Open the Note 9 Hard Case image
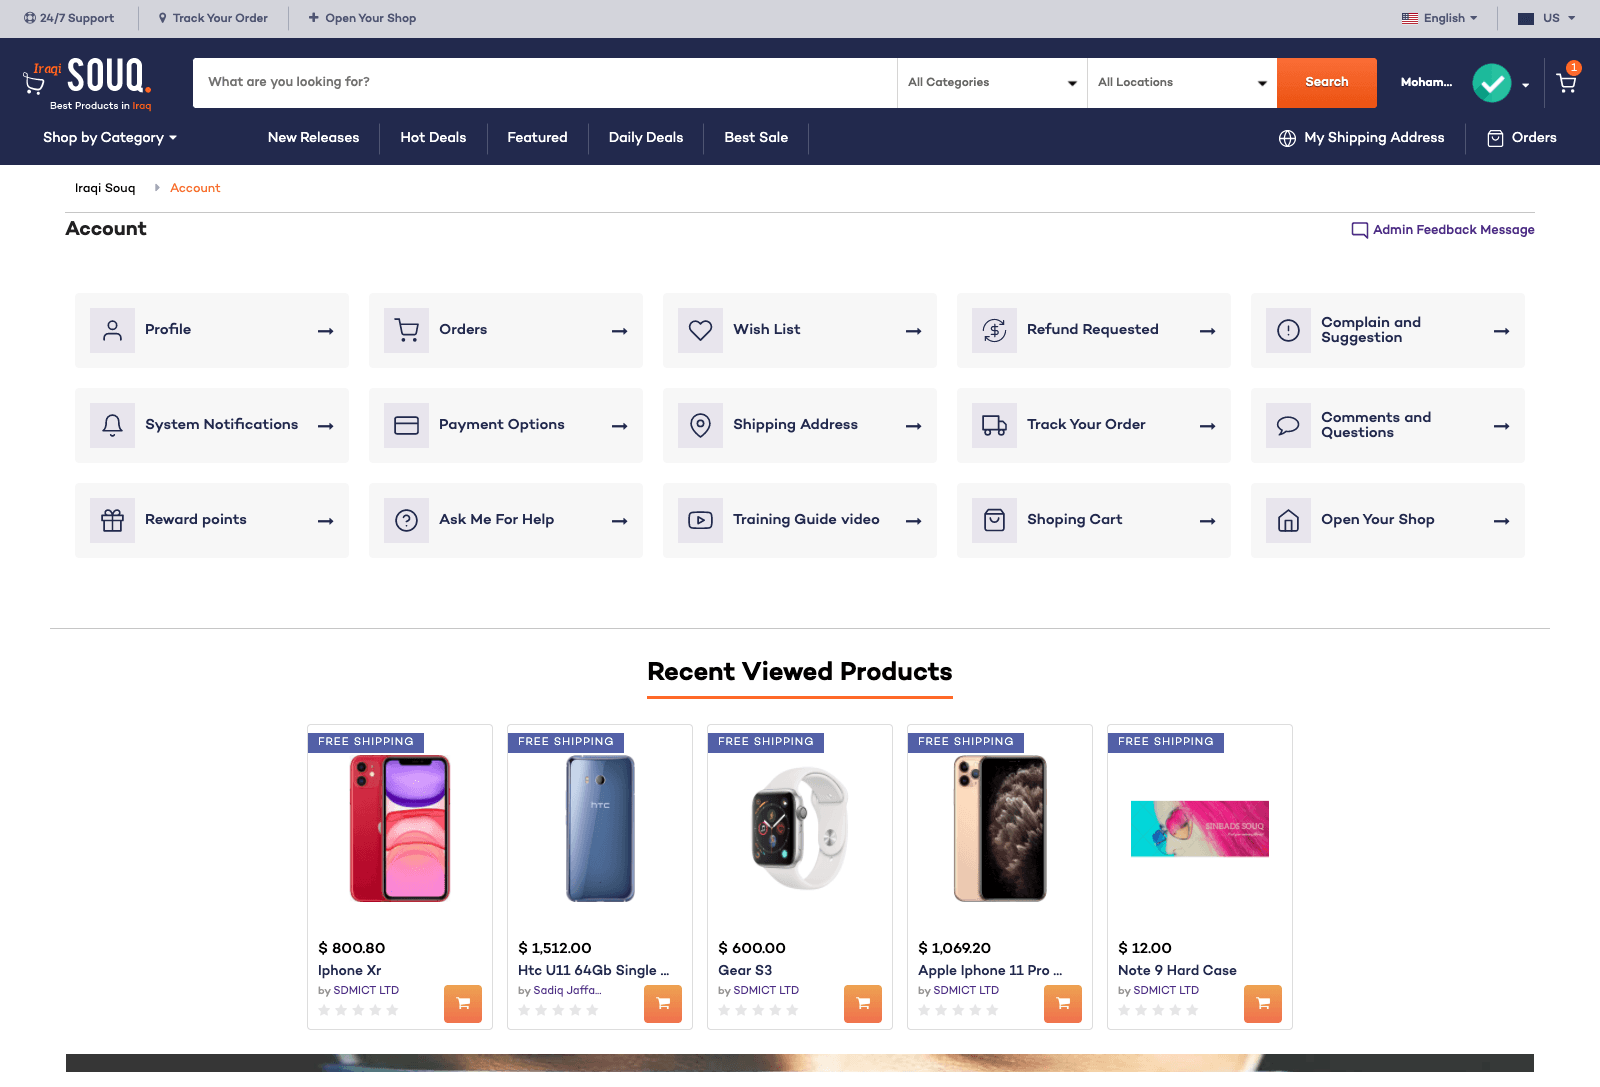Viewport: 1600px width, 1087px height. [1200, 828]
